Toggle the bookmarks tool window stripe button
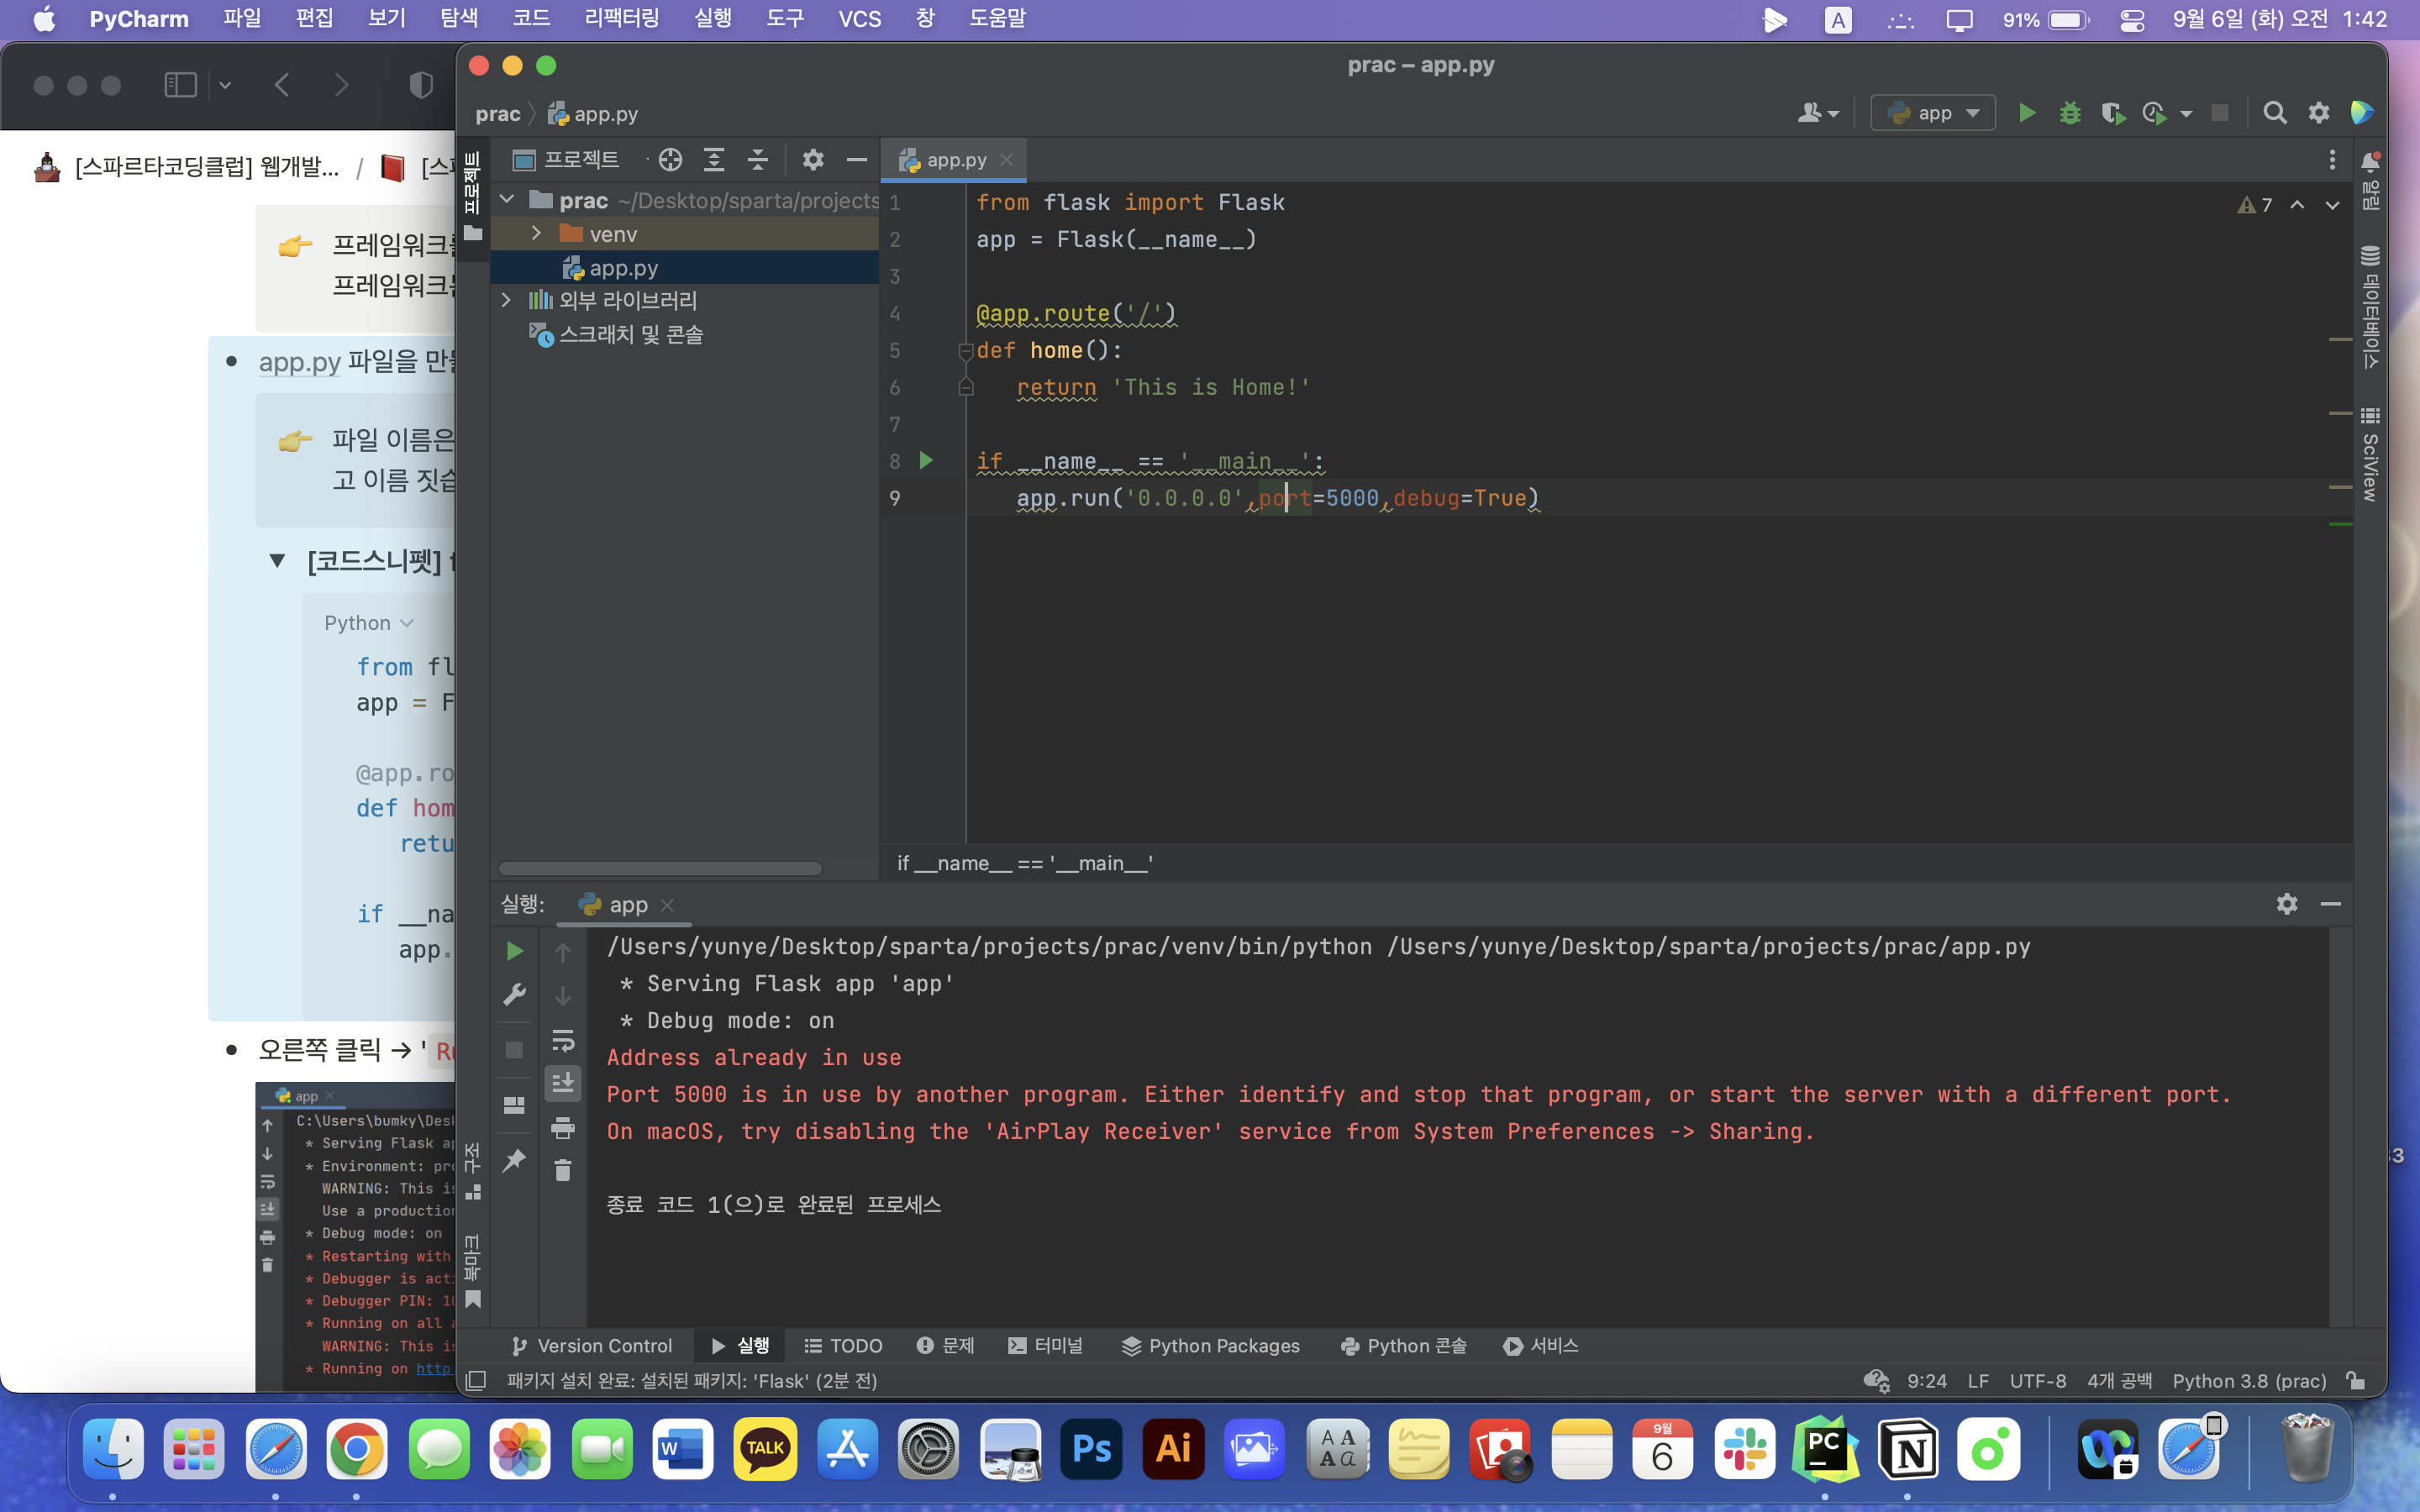 point(473,1270)
